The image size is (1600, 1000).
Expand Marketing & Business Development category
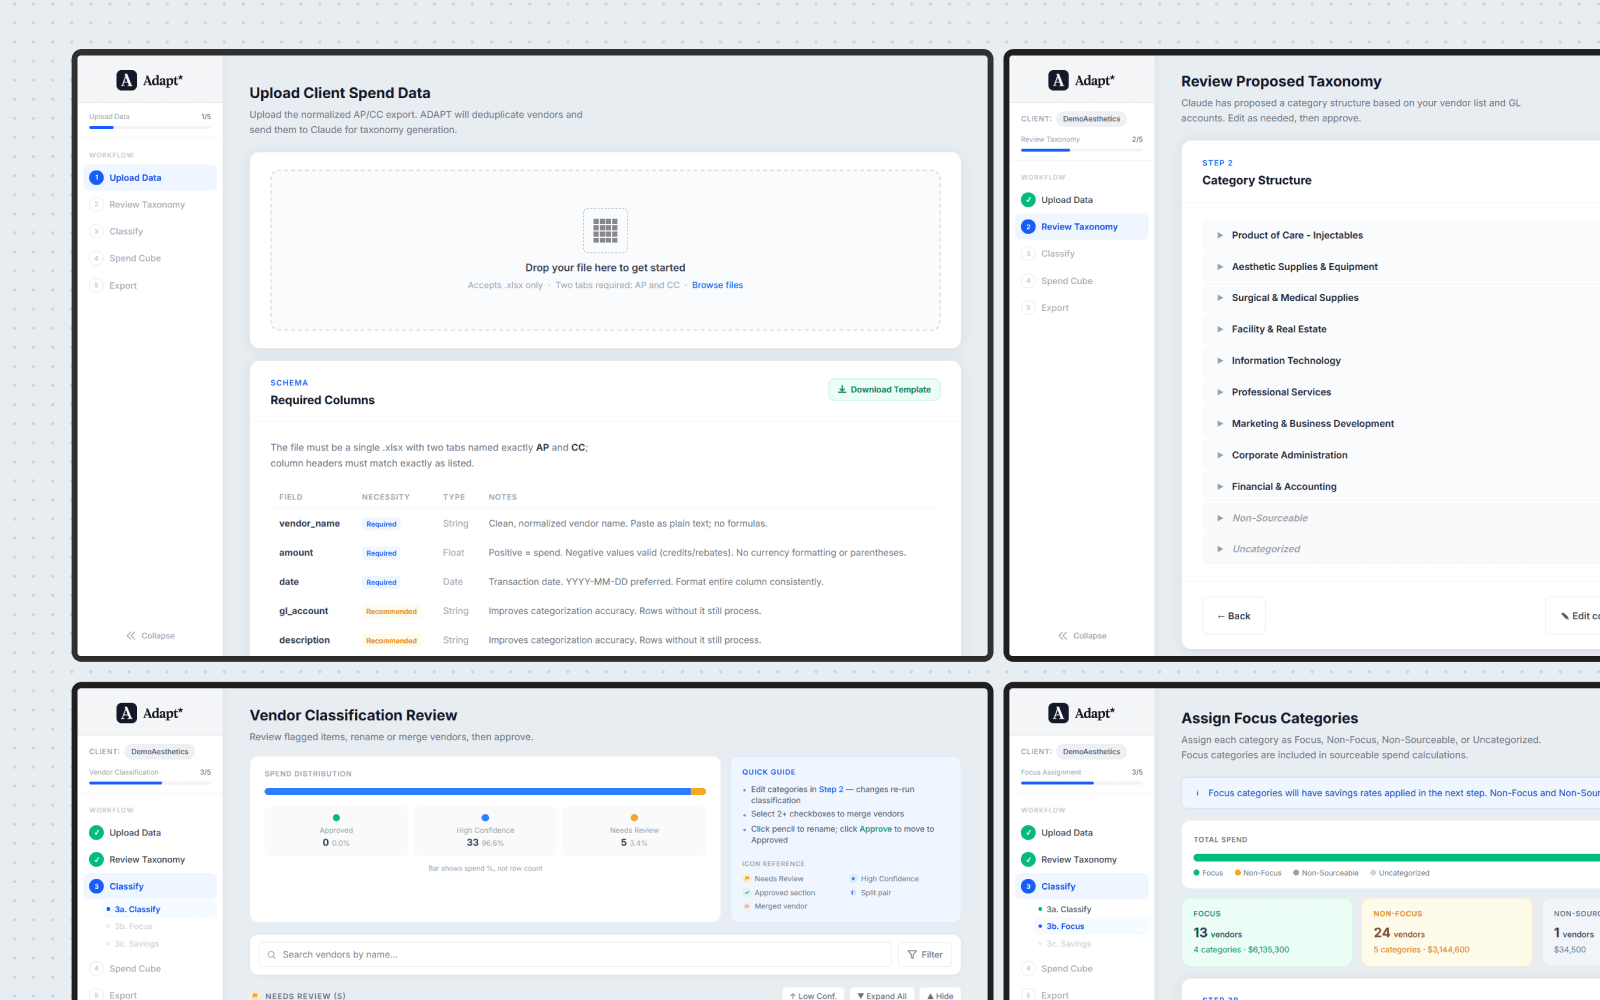(1220, 424)
